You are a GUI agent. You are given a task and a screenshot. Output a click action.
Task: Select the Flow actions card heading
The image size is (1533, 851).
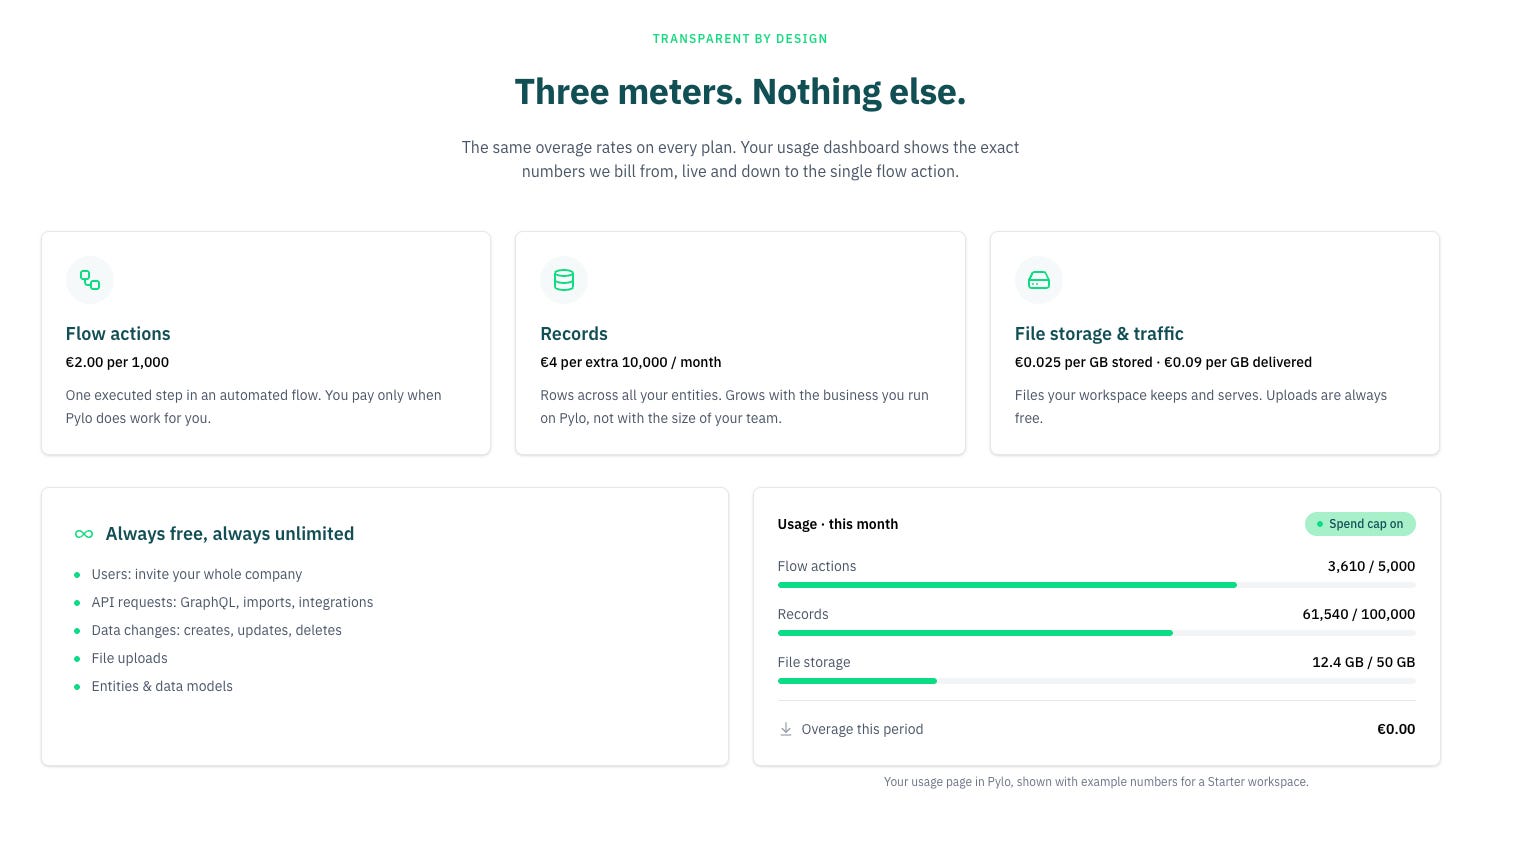[118, 334]
